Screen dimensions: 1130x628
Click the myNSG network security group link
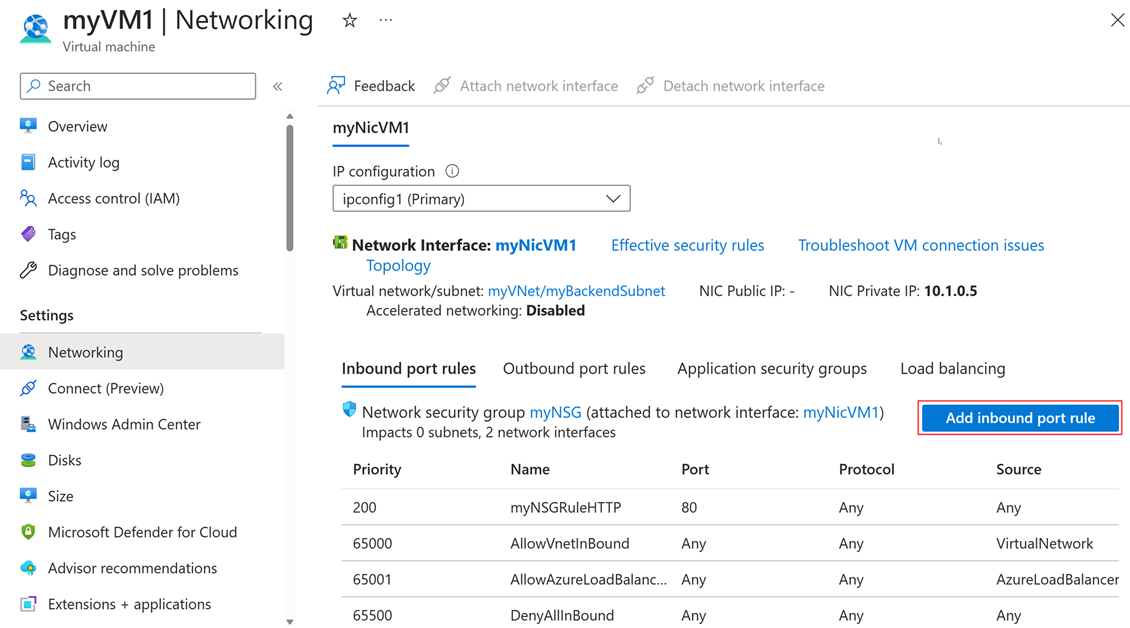[x=555, y=412]
